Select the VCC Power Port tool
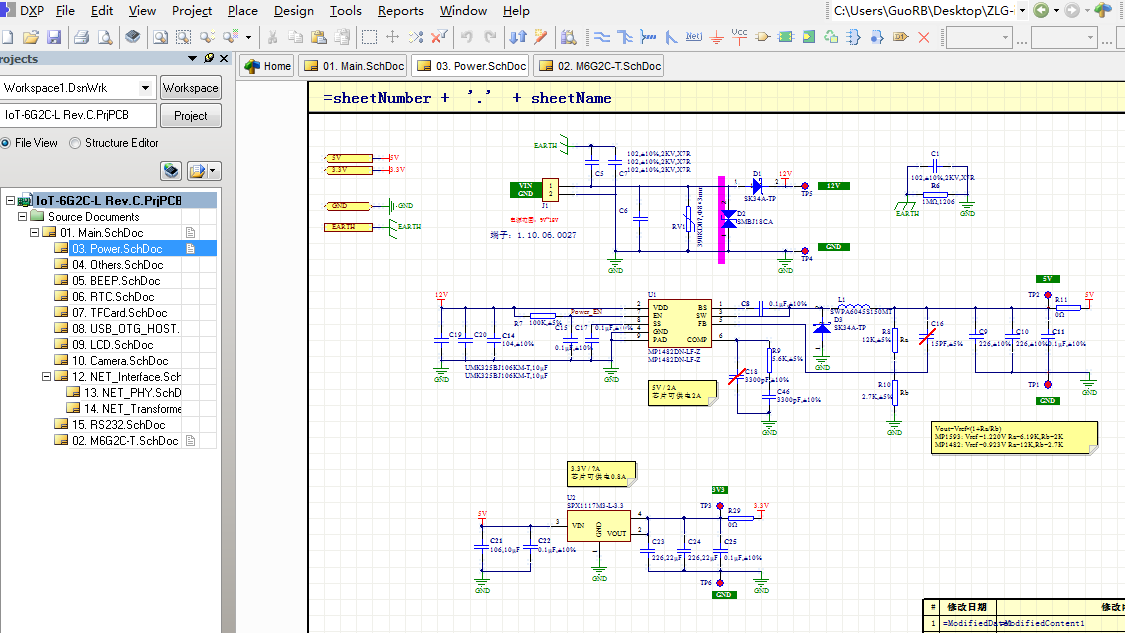Viewport: 1125px width, 633px height. [x=739, y=37]
